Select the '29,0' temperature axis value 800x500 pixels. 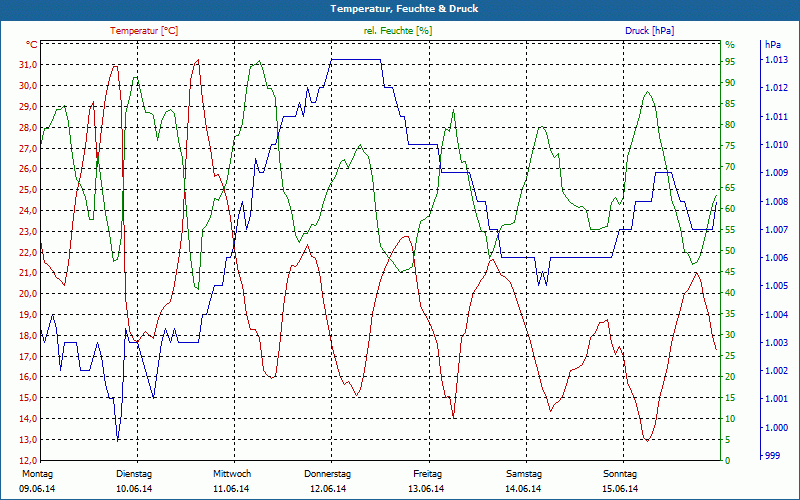click(x=28, y=107)
